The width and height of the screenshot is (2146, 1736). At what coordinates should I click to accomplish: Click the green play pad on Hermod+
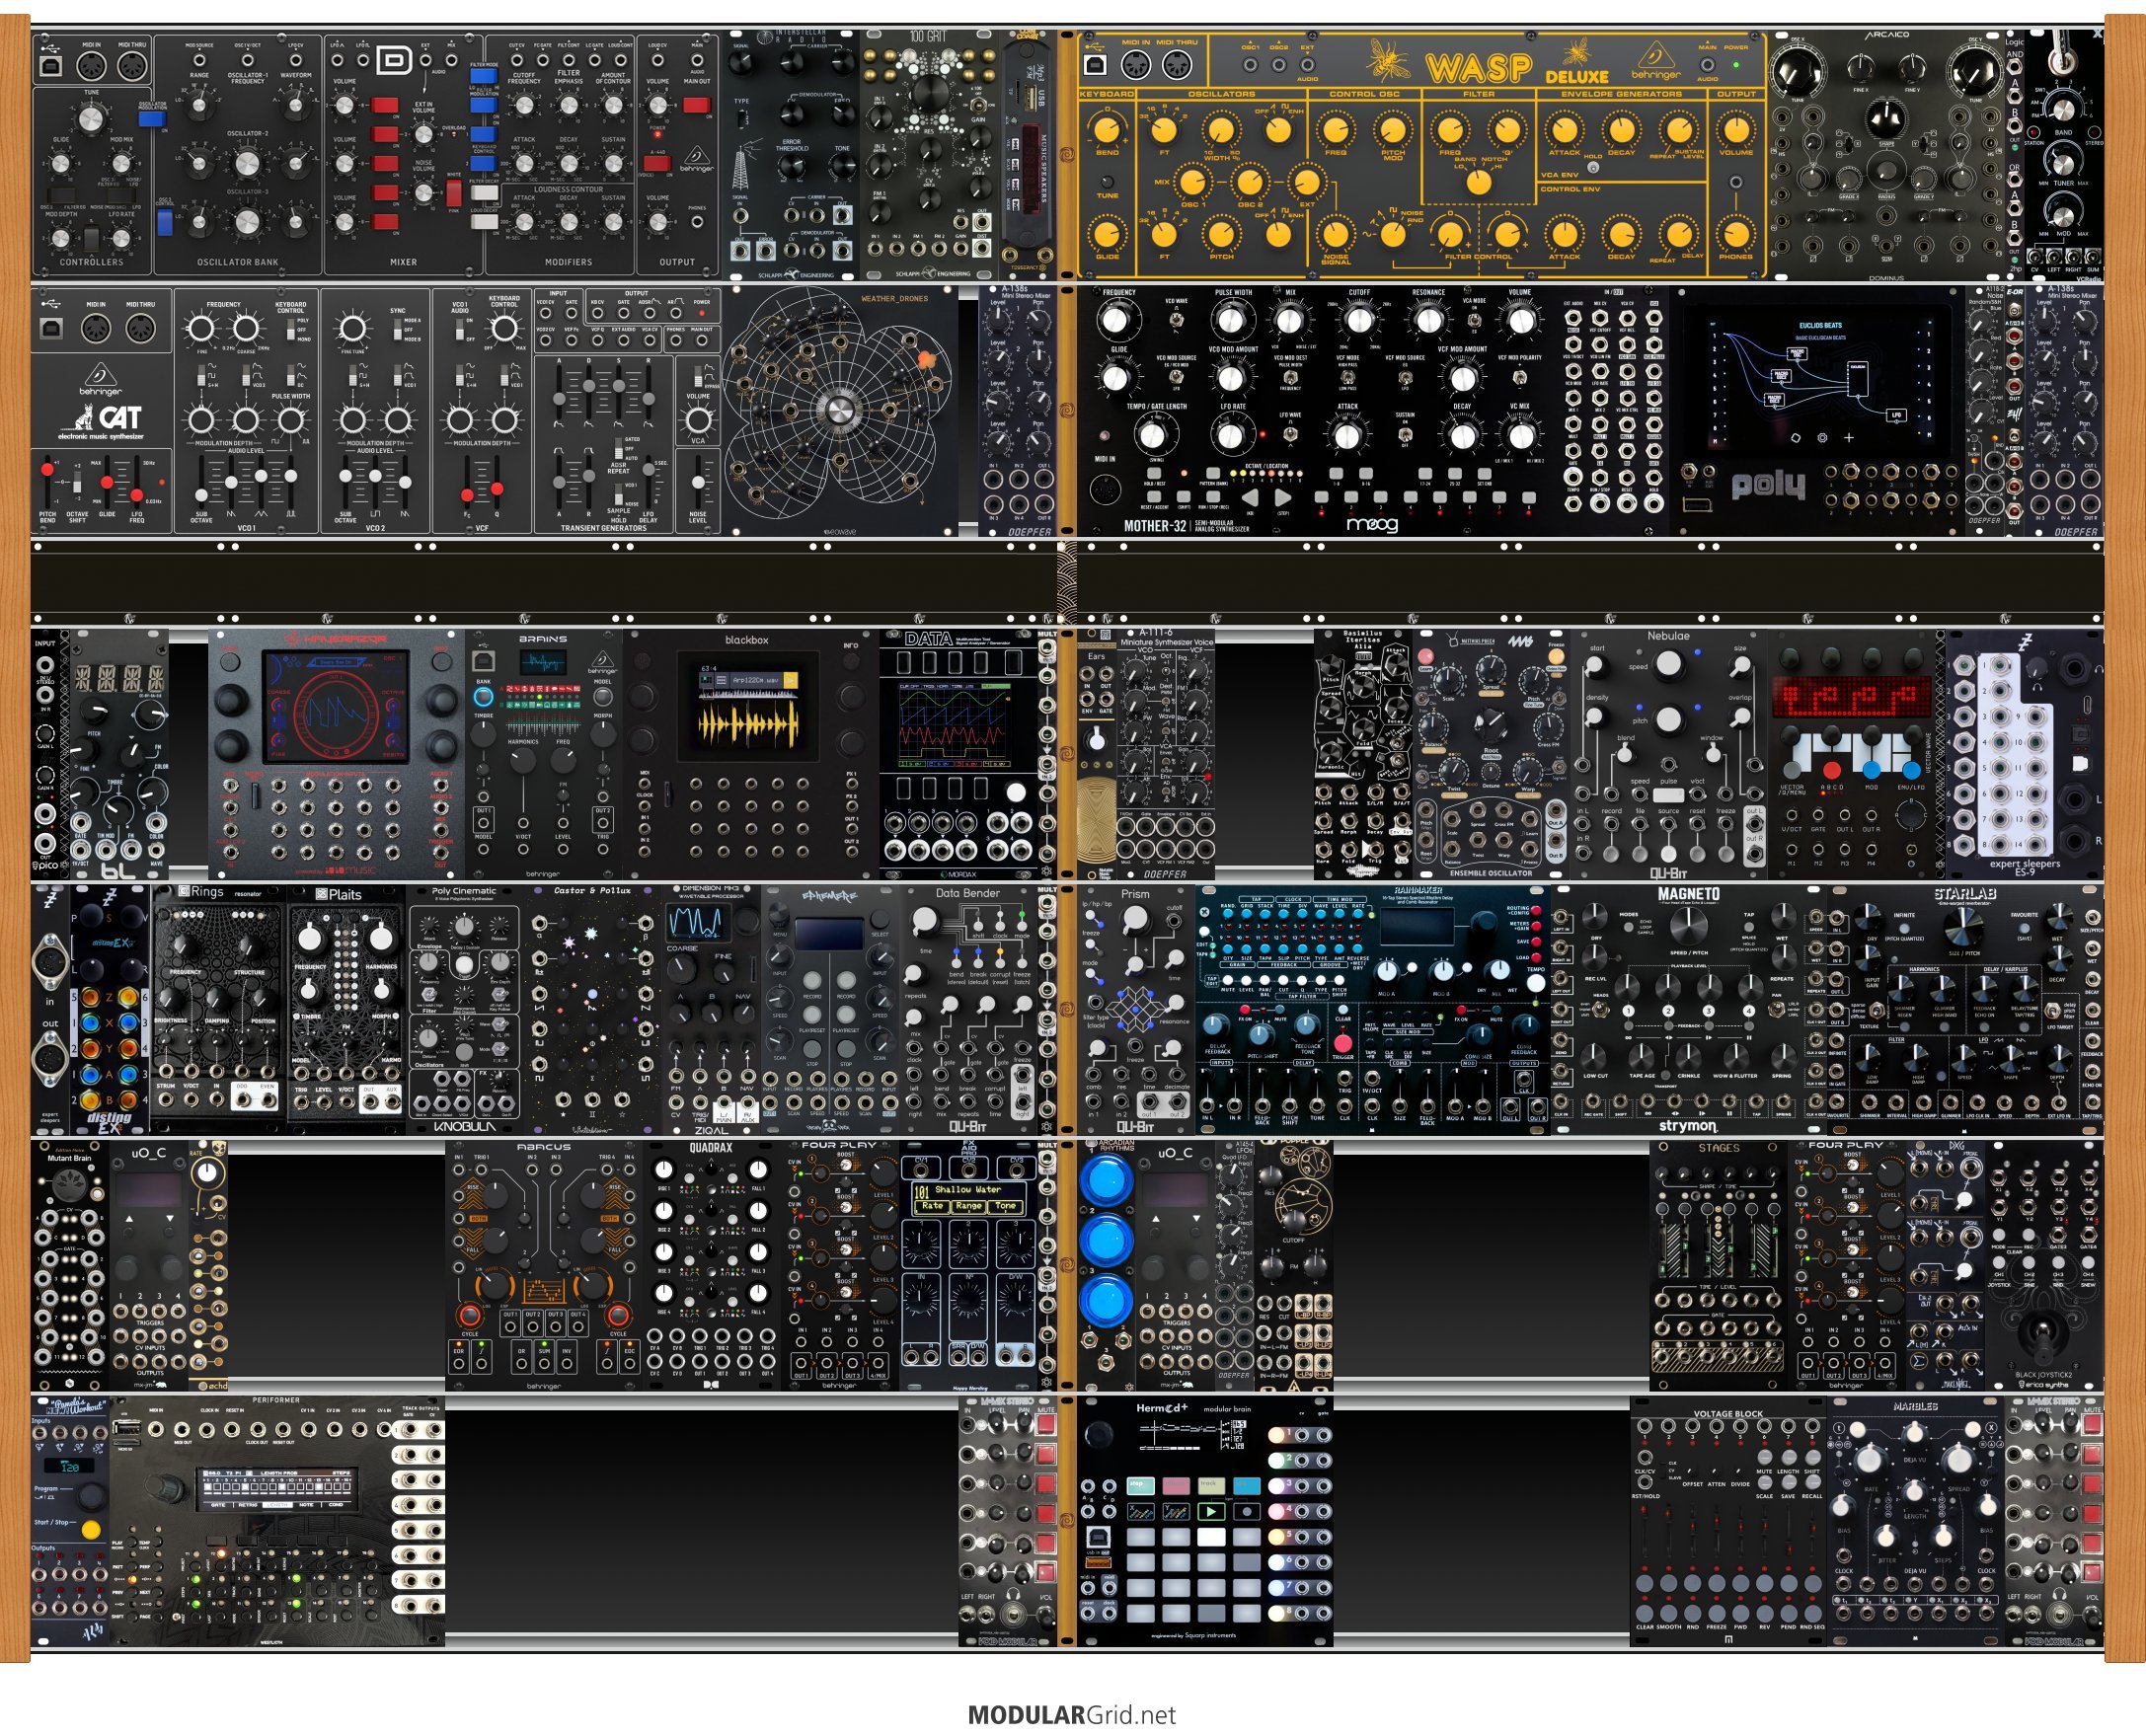(1211, 1511)
